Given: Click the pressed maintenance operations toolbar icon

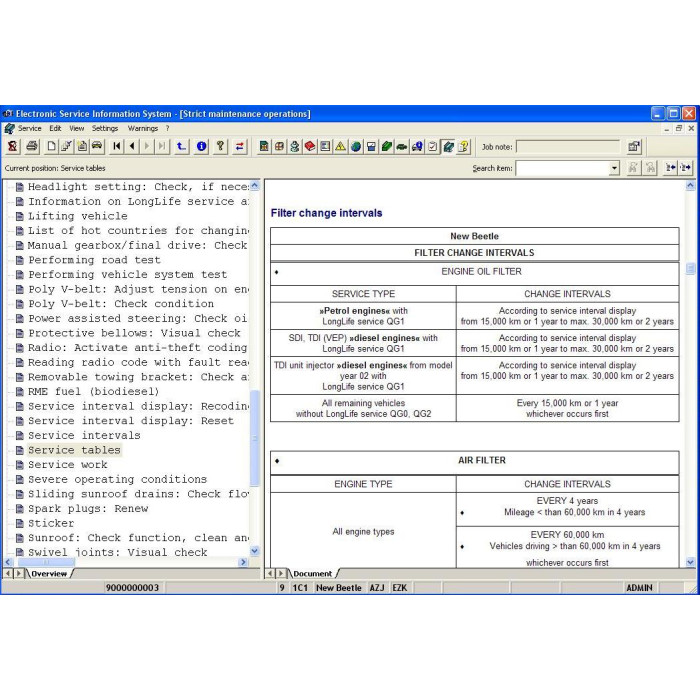Looking at the screenshot, I should (x=448, y=146).
